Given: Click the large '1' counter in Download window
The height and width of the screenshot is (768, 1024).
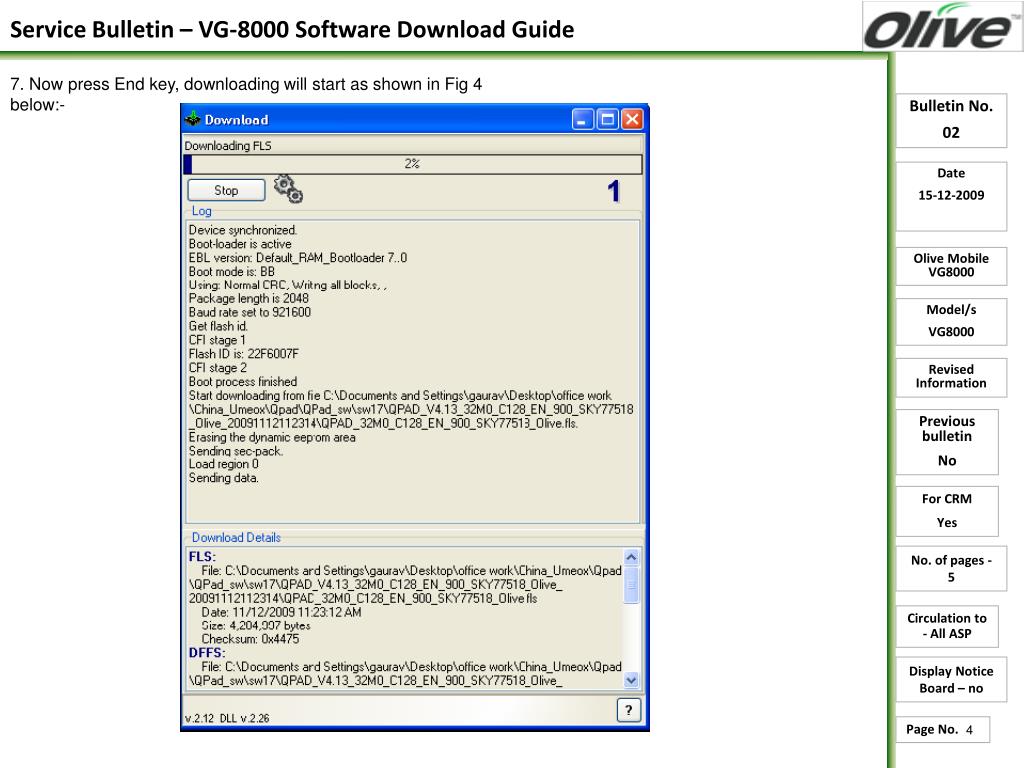Looking at the screenshot, I should [613, 191].
